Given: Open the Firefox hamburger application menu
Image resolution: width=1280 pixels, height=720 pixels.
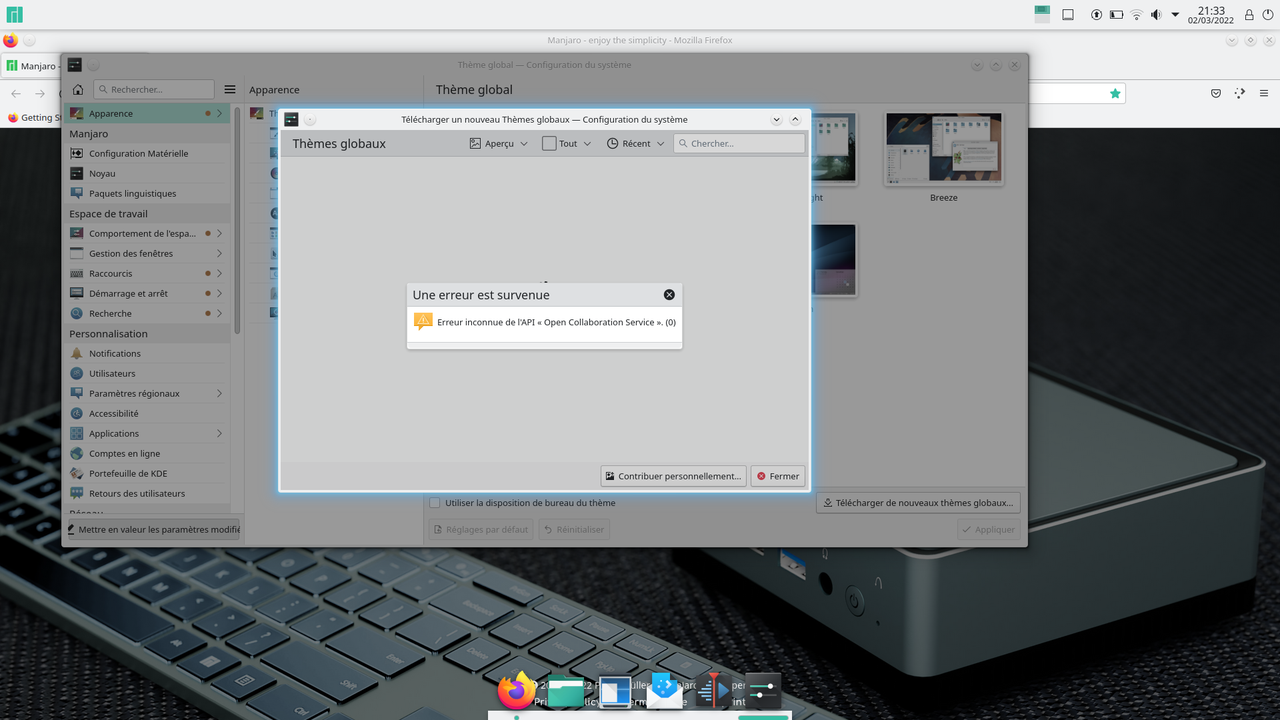Looking at the screenshot, I should [1264, 93].
